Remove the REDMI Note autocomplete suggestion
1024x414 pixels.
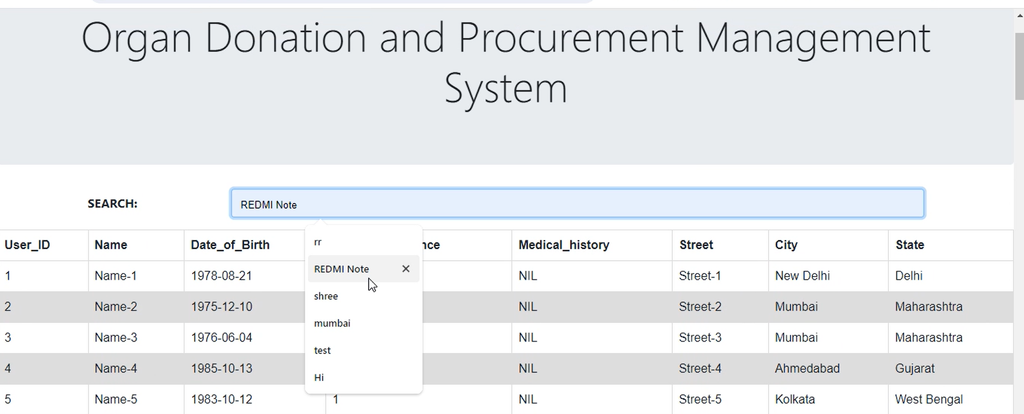tap(406, 268)
